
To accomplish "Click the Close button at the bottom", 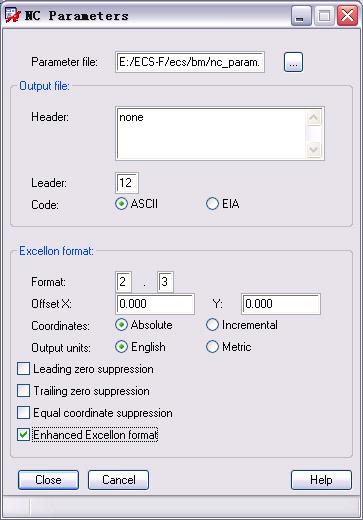I will coord(48,480).
